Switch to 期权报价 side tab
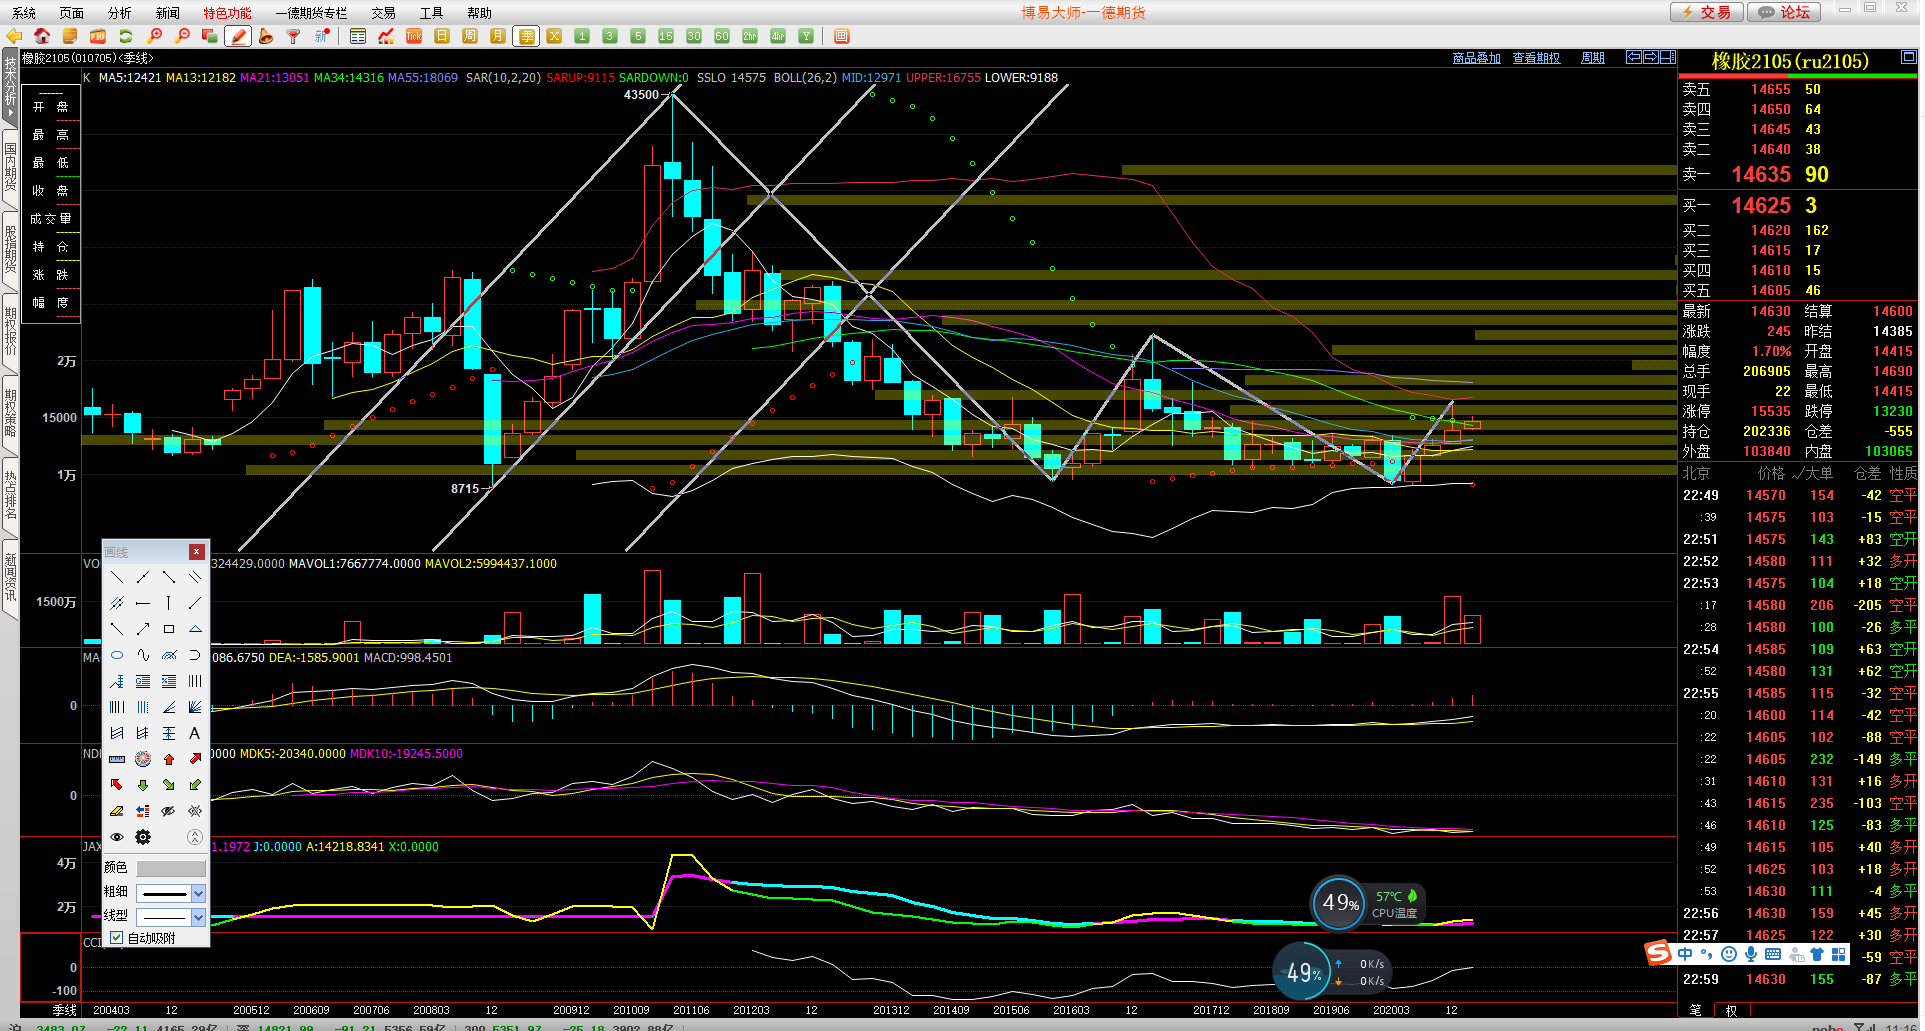The image size is (1925, 1031). pyautogui.click(x=10, y=331)
